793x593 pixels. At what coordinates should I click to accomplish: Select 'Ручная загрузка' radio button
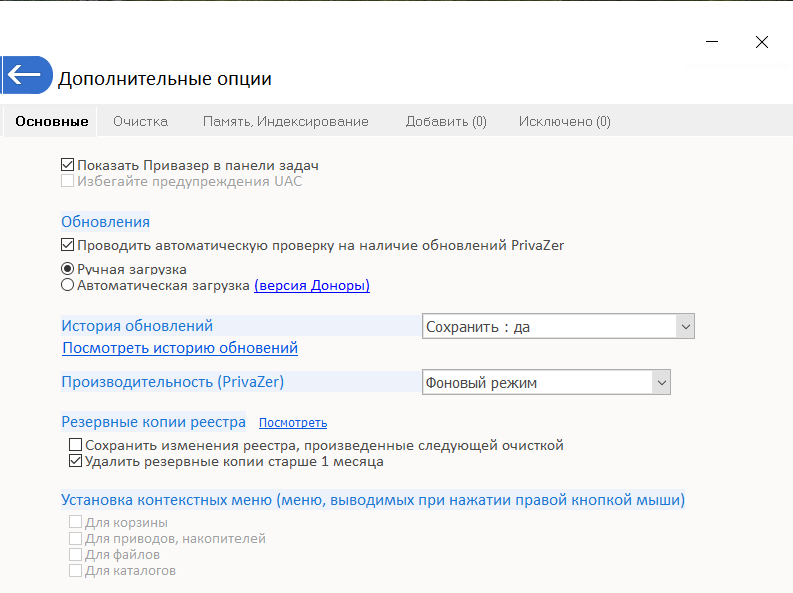[x=68, y=269]
